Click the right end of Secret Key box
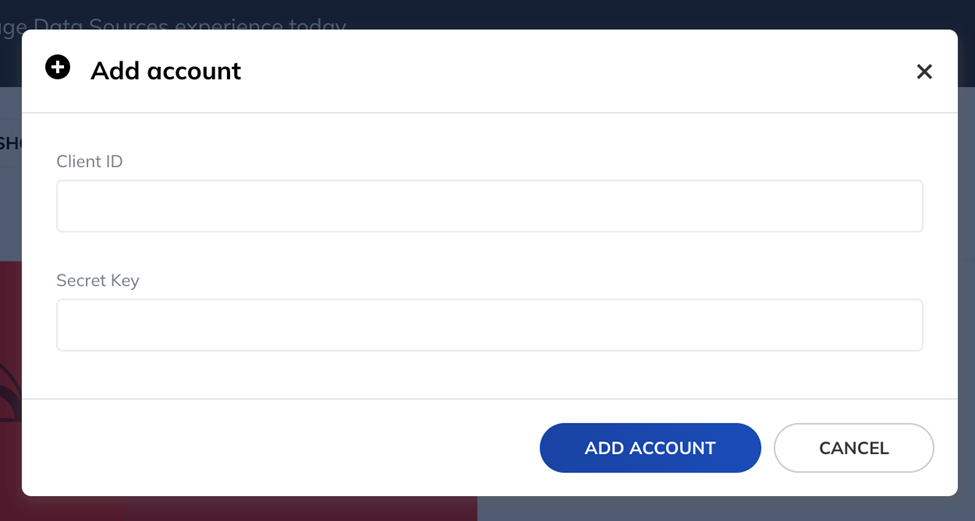 pos(895,325)
